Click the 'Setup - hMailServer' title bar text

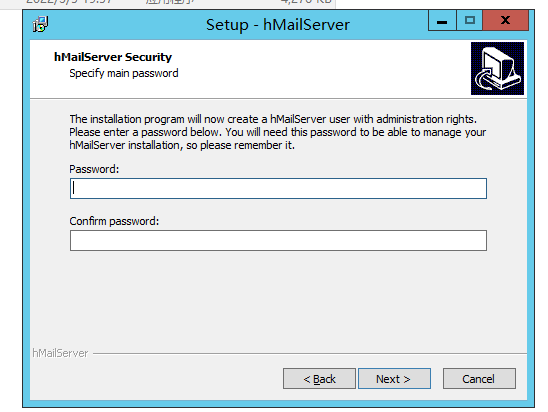pyautogui.click(x=277, y=25)
